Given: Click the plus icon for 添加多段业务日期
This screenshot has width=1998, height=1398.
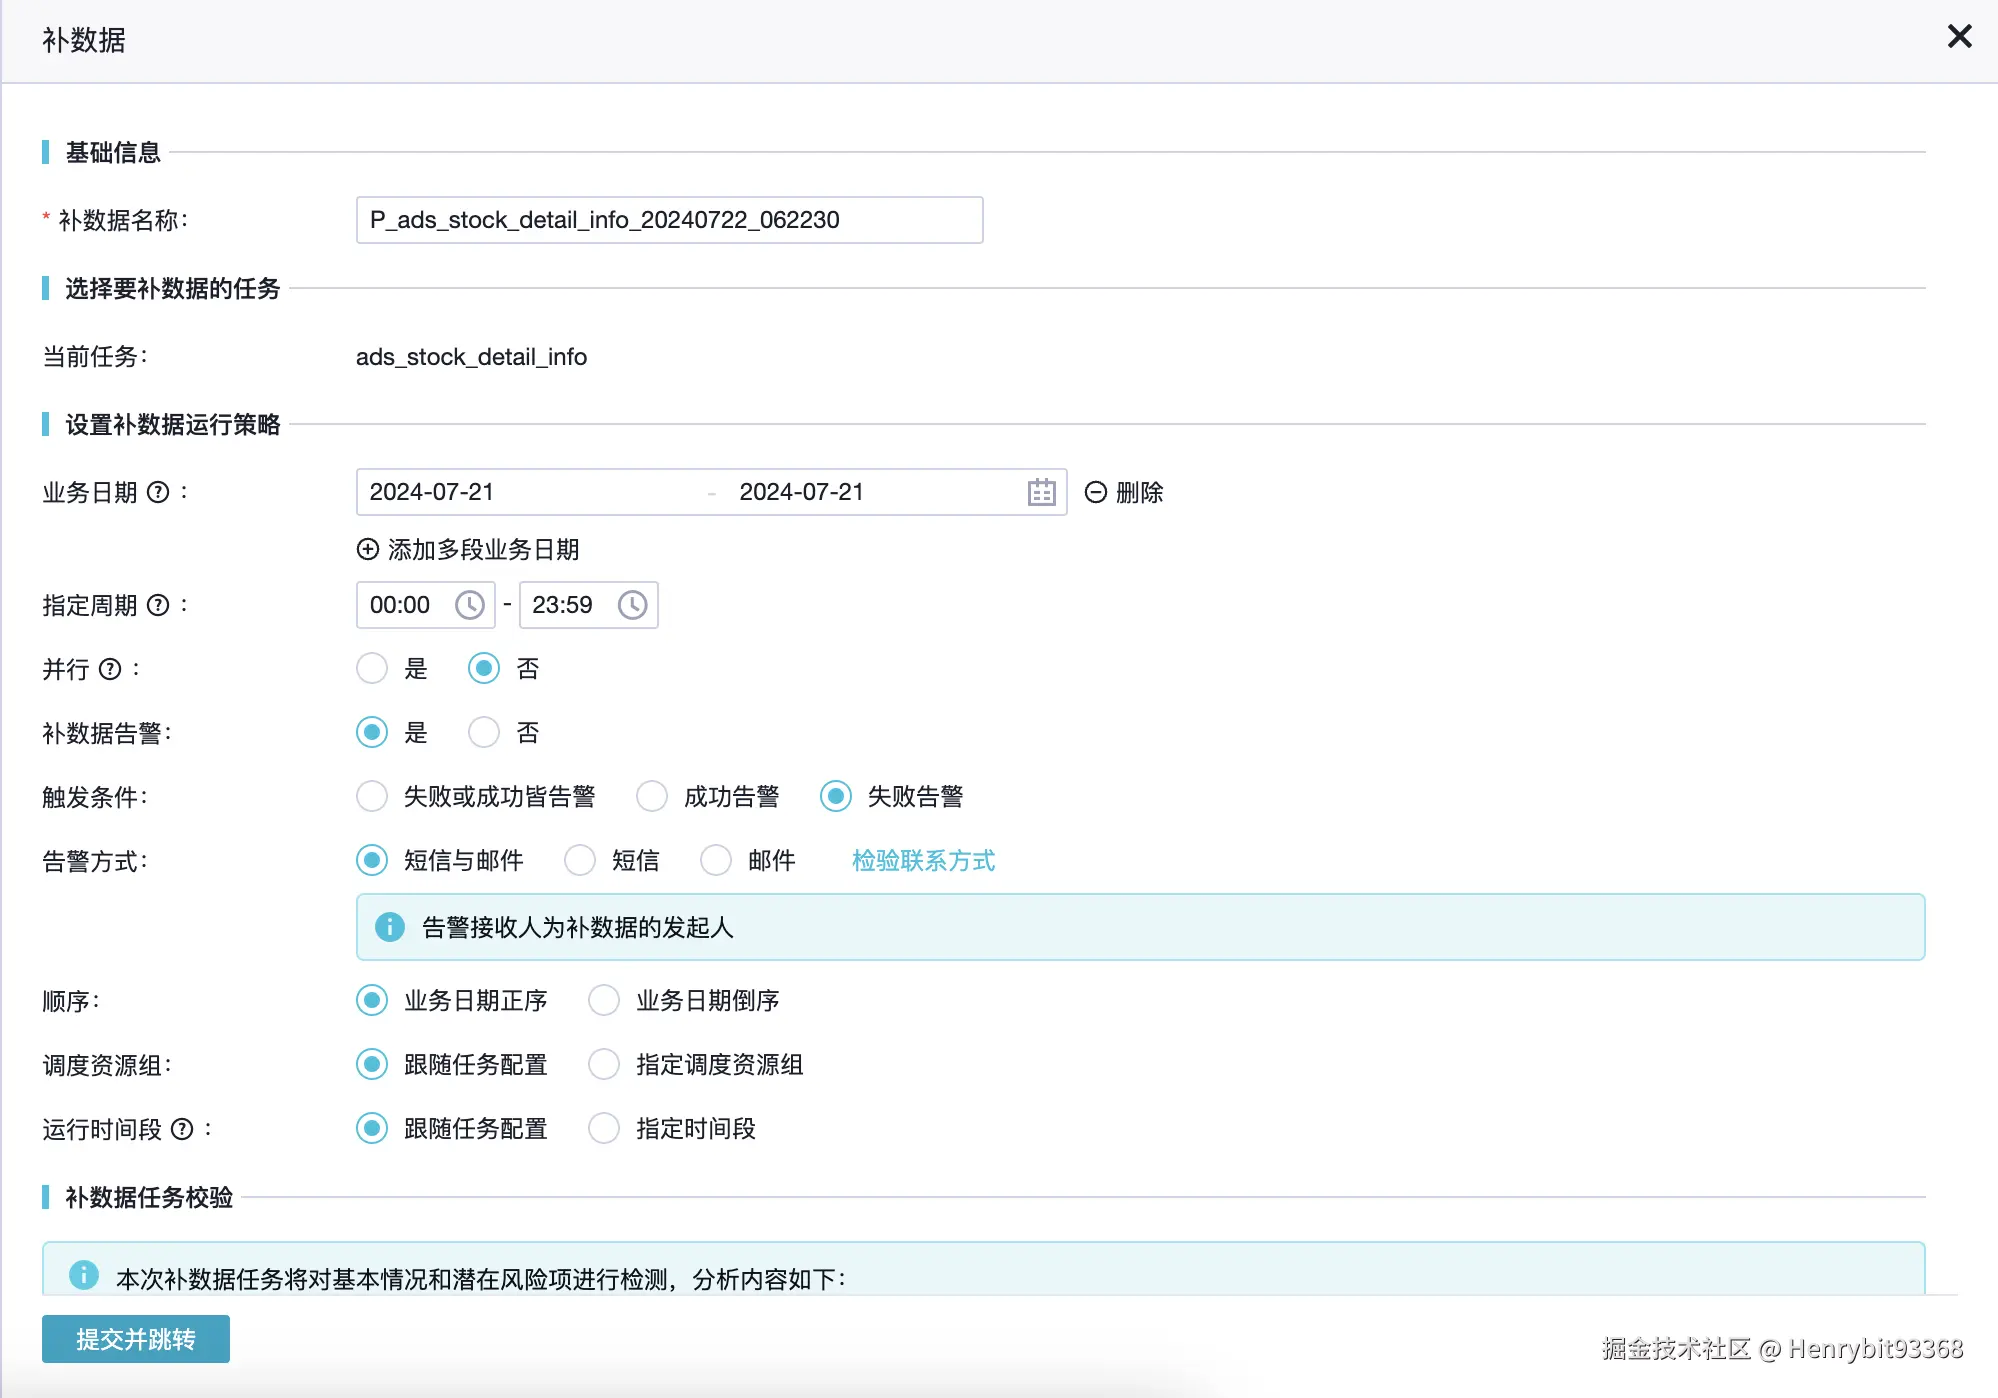Looking at the screenshot, I should (x=368, y=549).
